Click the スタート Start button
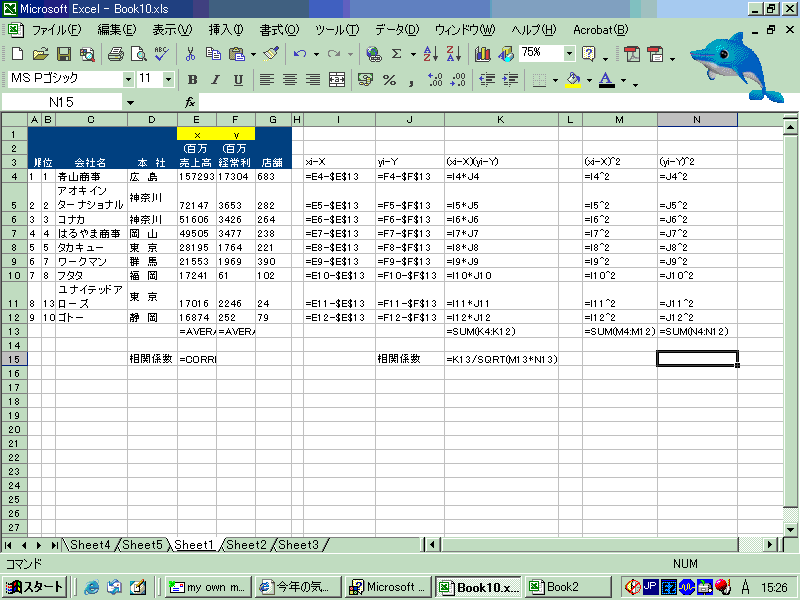This screenshot has height=600, width=800. click(35, 587)
